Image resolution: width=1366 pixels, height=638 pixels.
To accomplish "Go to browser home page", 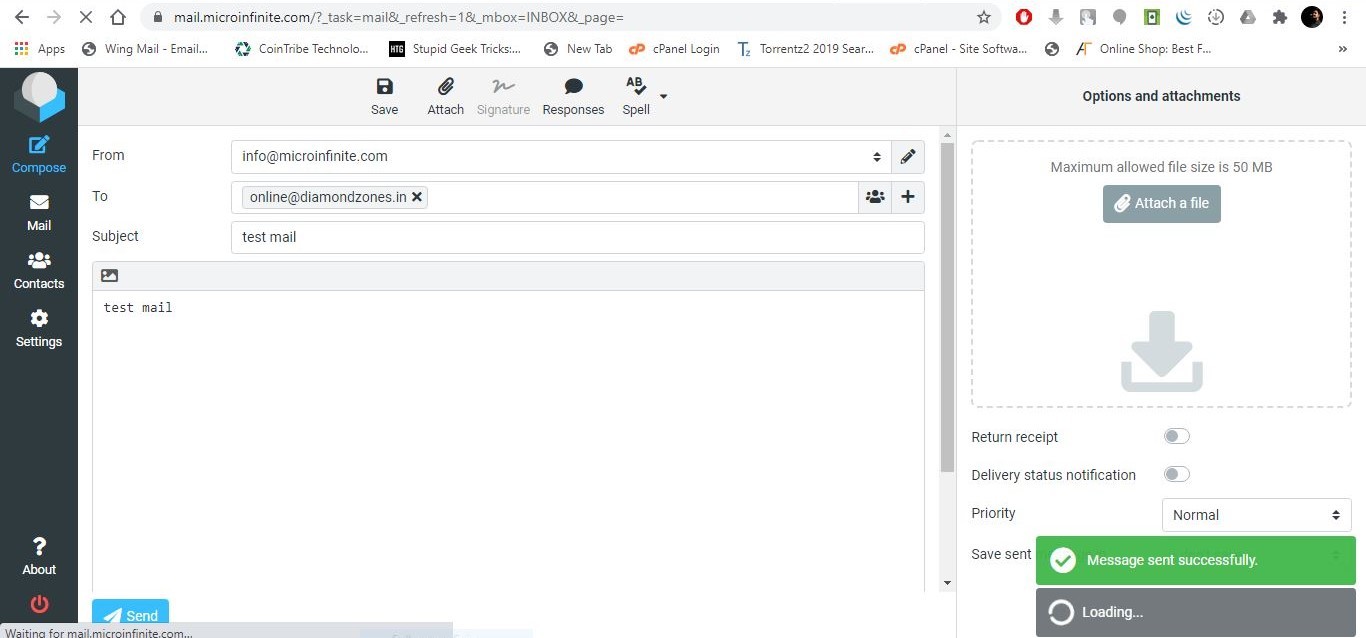I will (x=118, y=17).
